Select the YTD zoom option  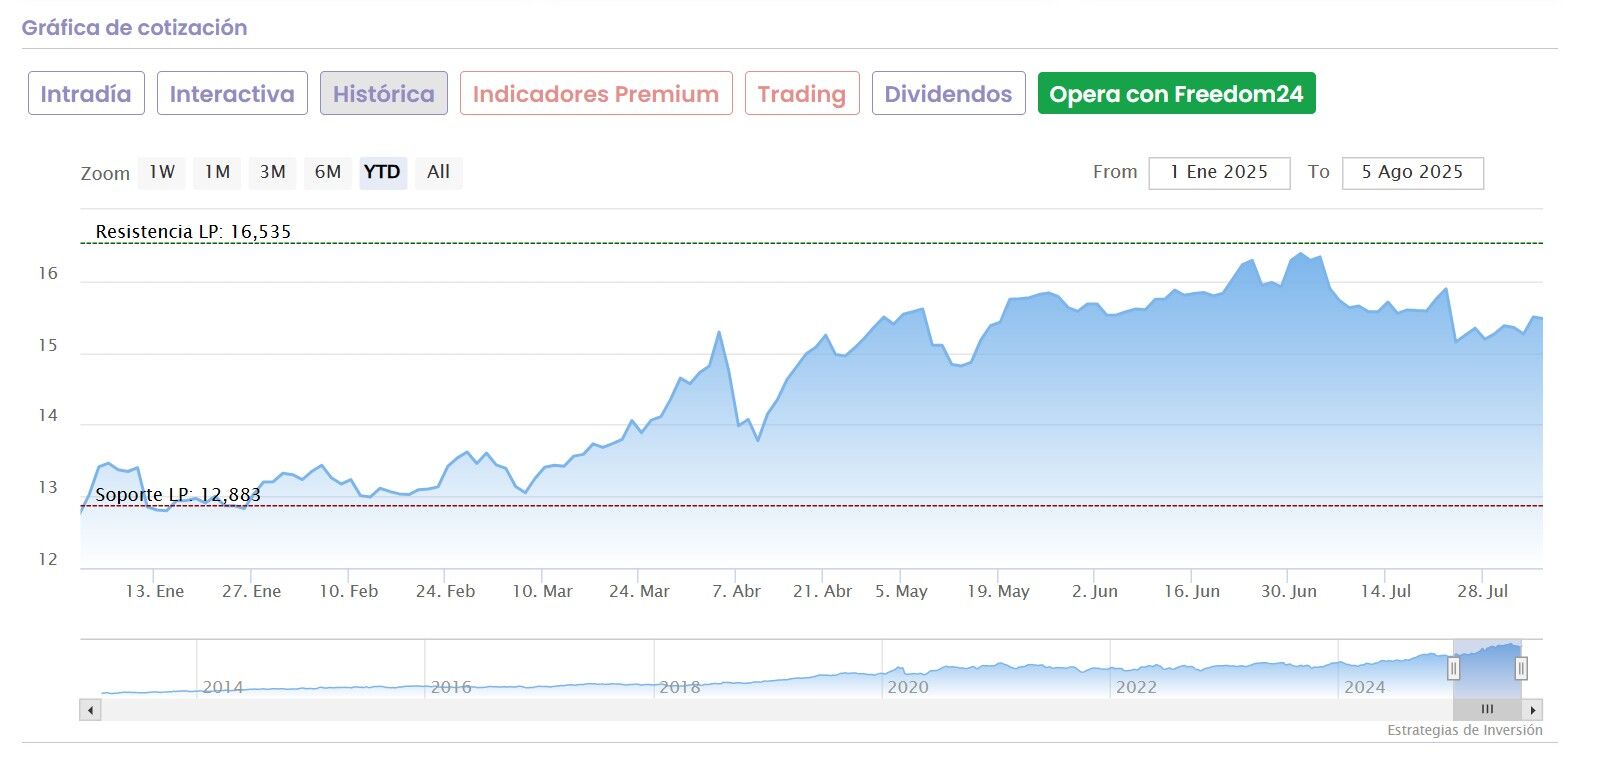[382, 172]
